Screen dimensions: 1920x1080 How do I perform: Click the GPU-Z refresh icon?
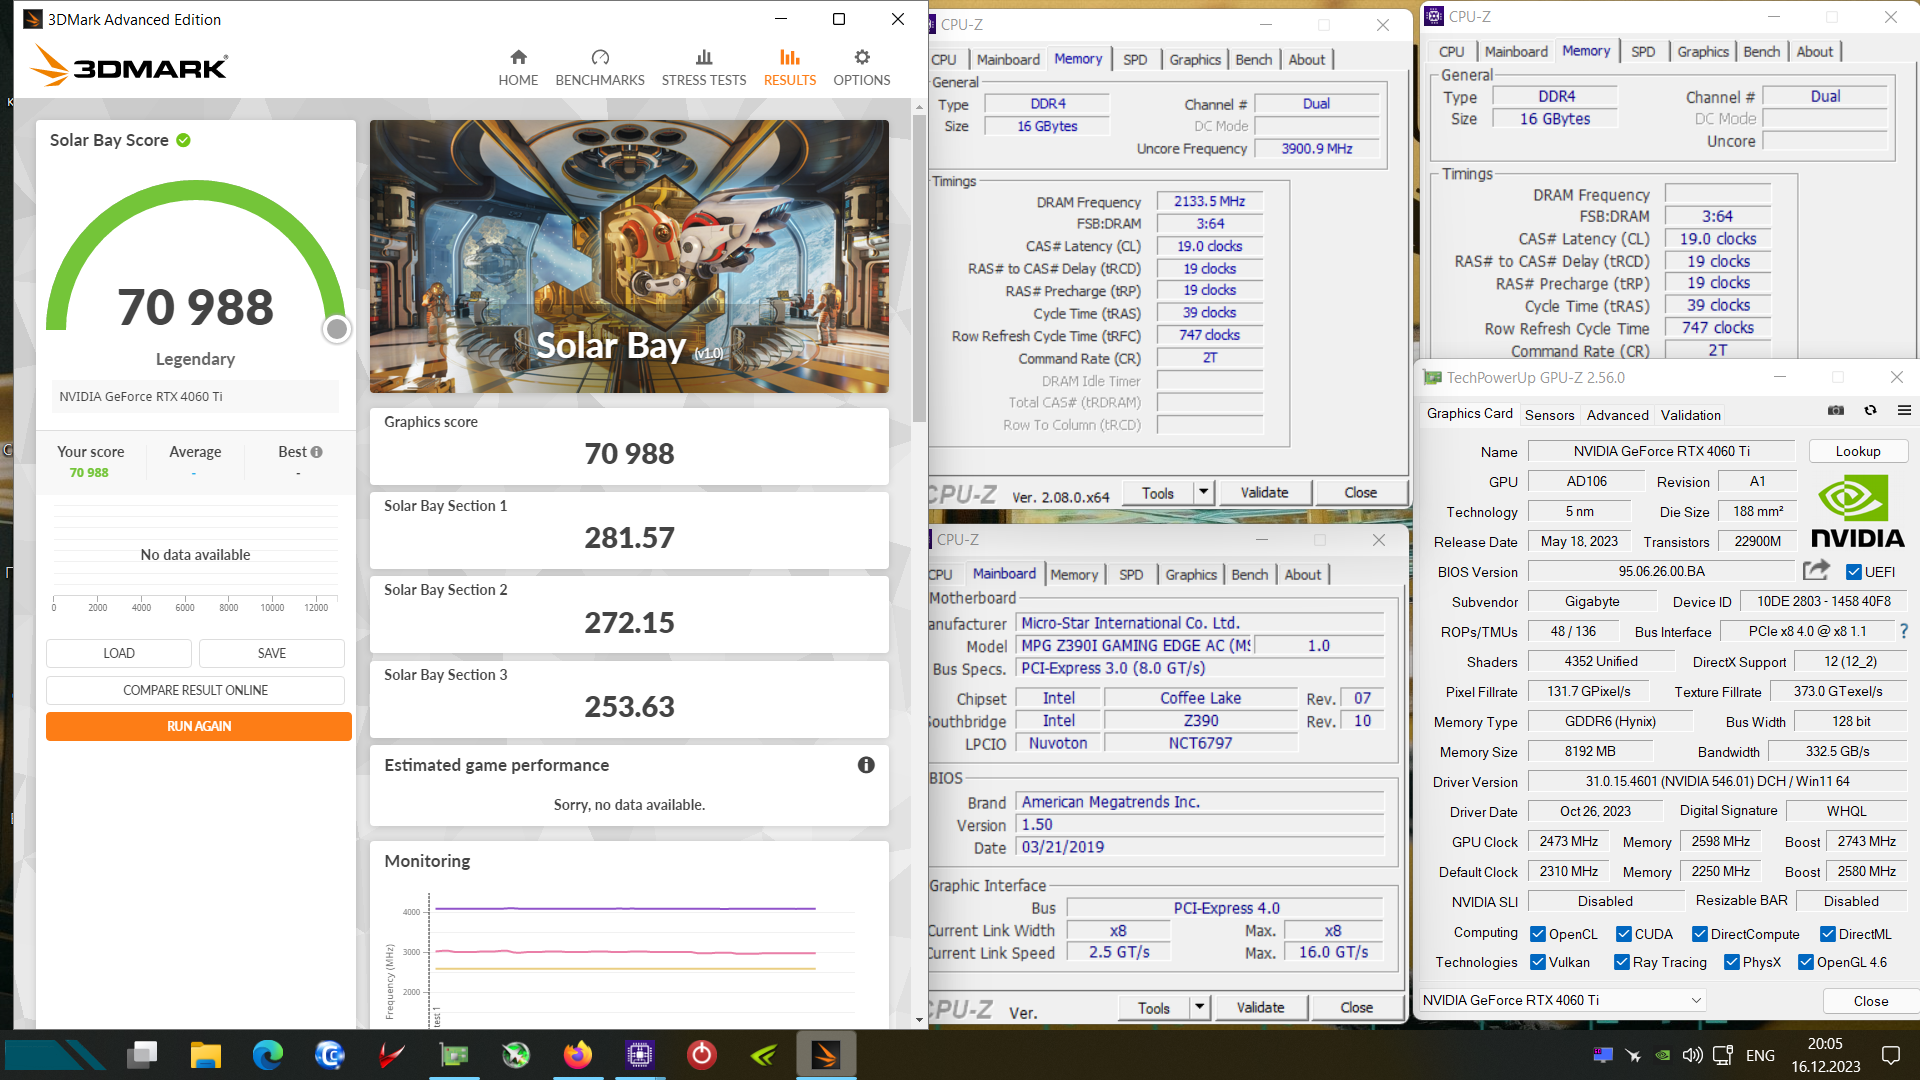point(1870,410)
